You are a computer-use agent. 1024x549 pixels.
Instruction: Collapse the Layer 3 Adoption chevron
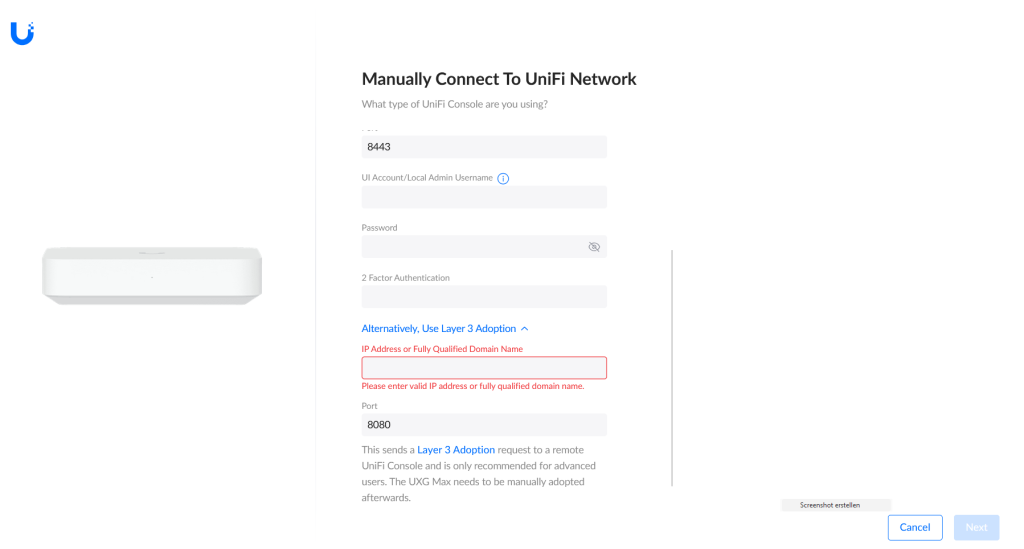524,329
